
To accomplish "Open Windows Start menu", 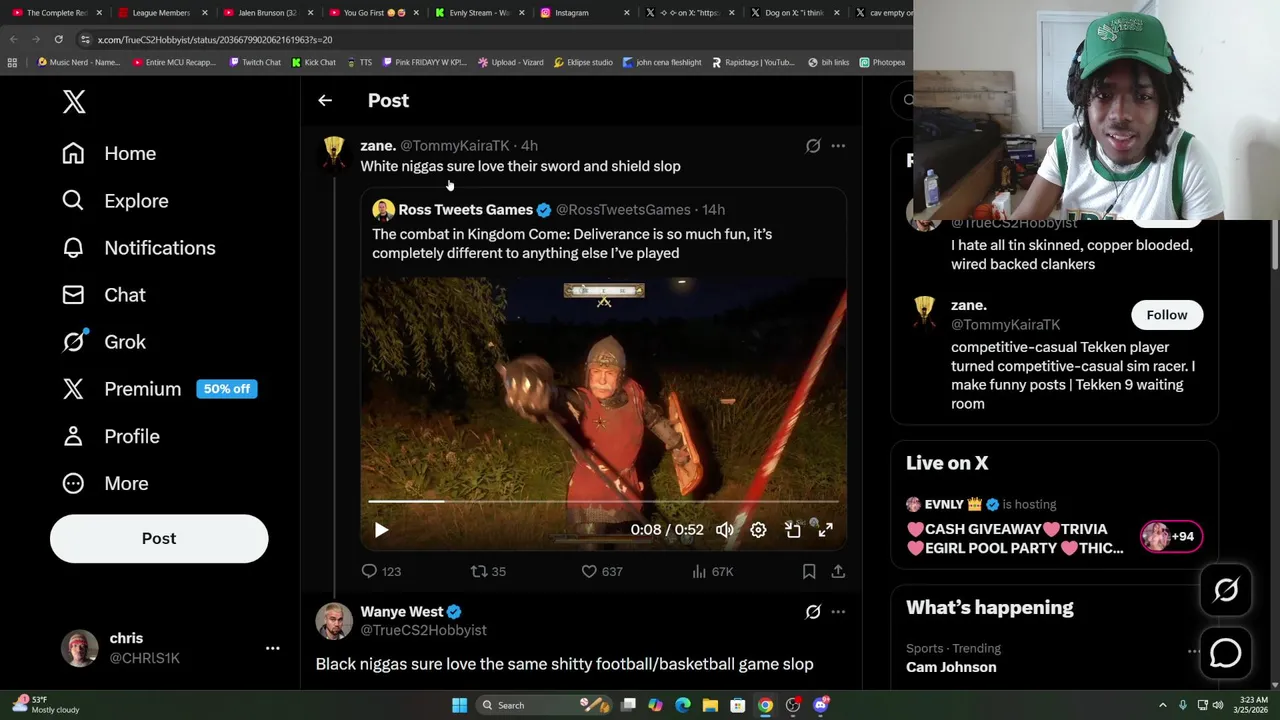I will point(459,705).
